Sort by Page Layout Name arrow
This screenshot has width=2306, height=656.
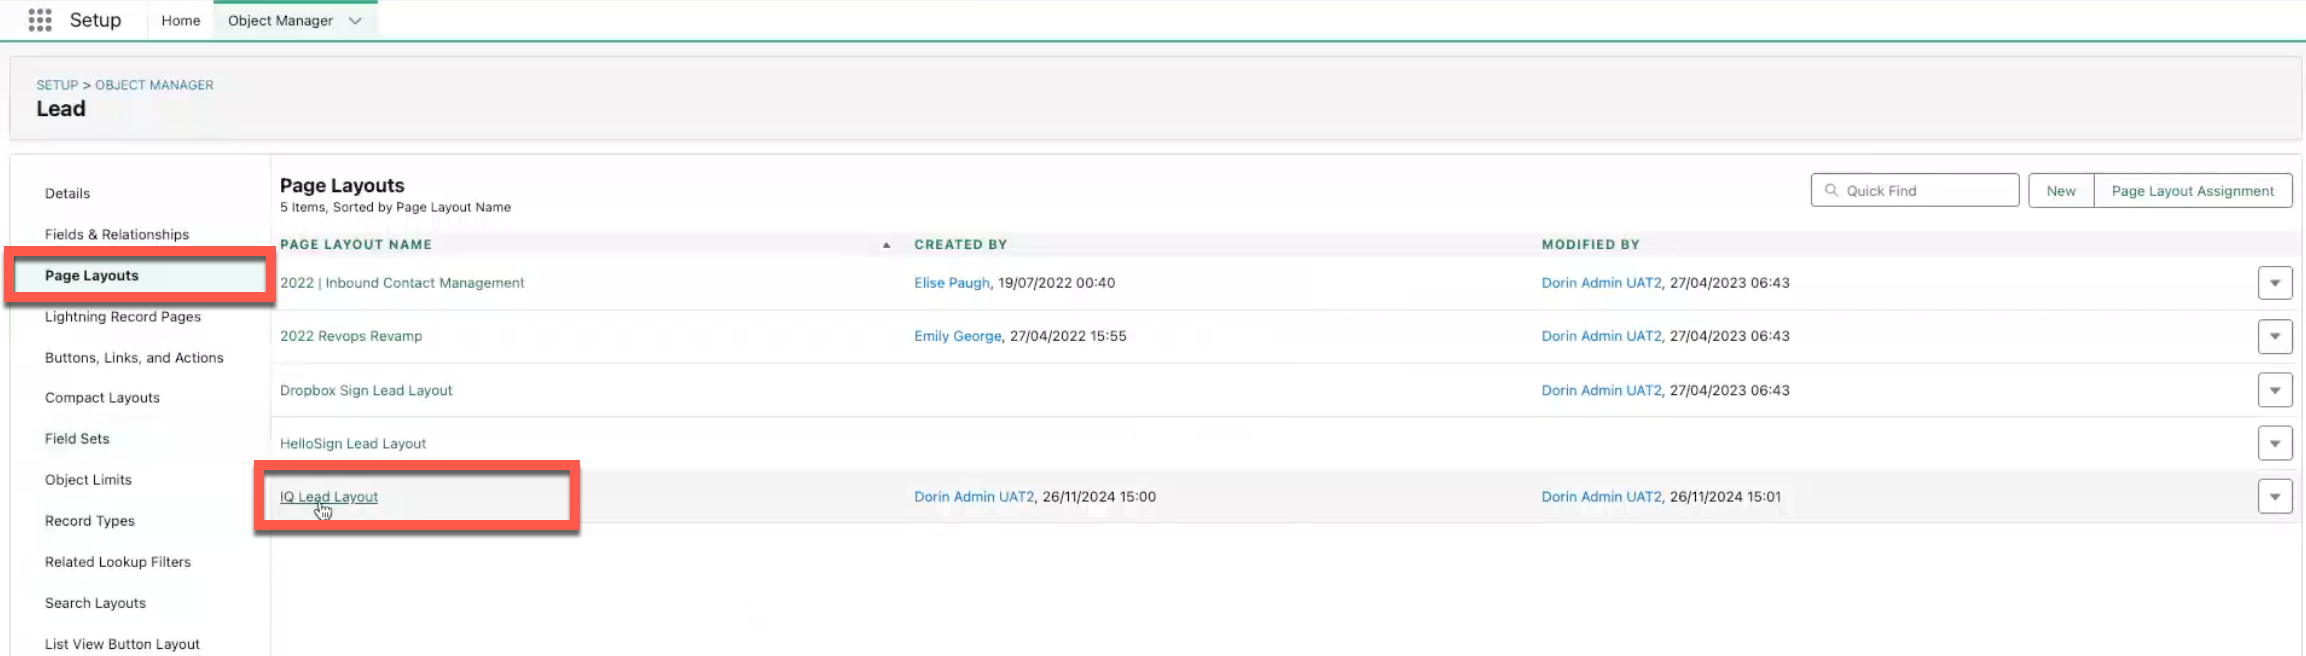[886, 245]
